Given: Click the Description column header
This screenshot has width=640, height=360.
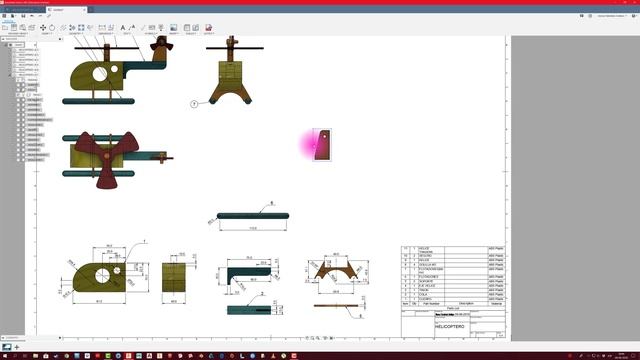Looking at the screenshot, I should pos(466,304).
